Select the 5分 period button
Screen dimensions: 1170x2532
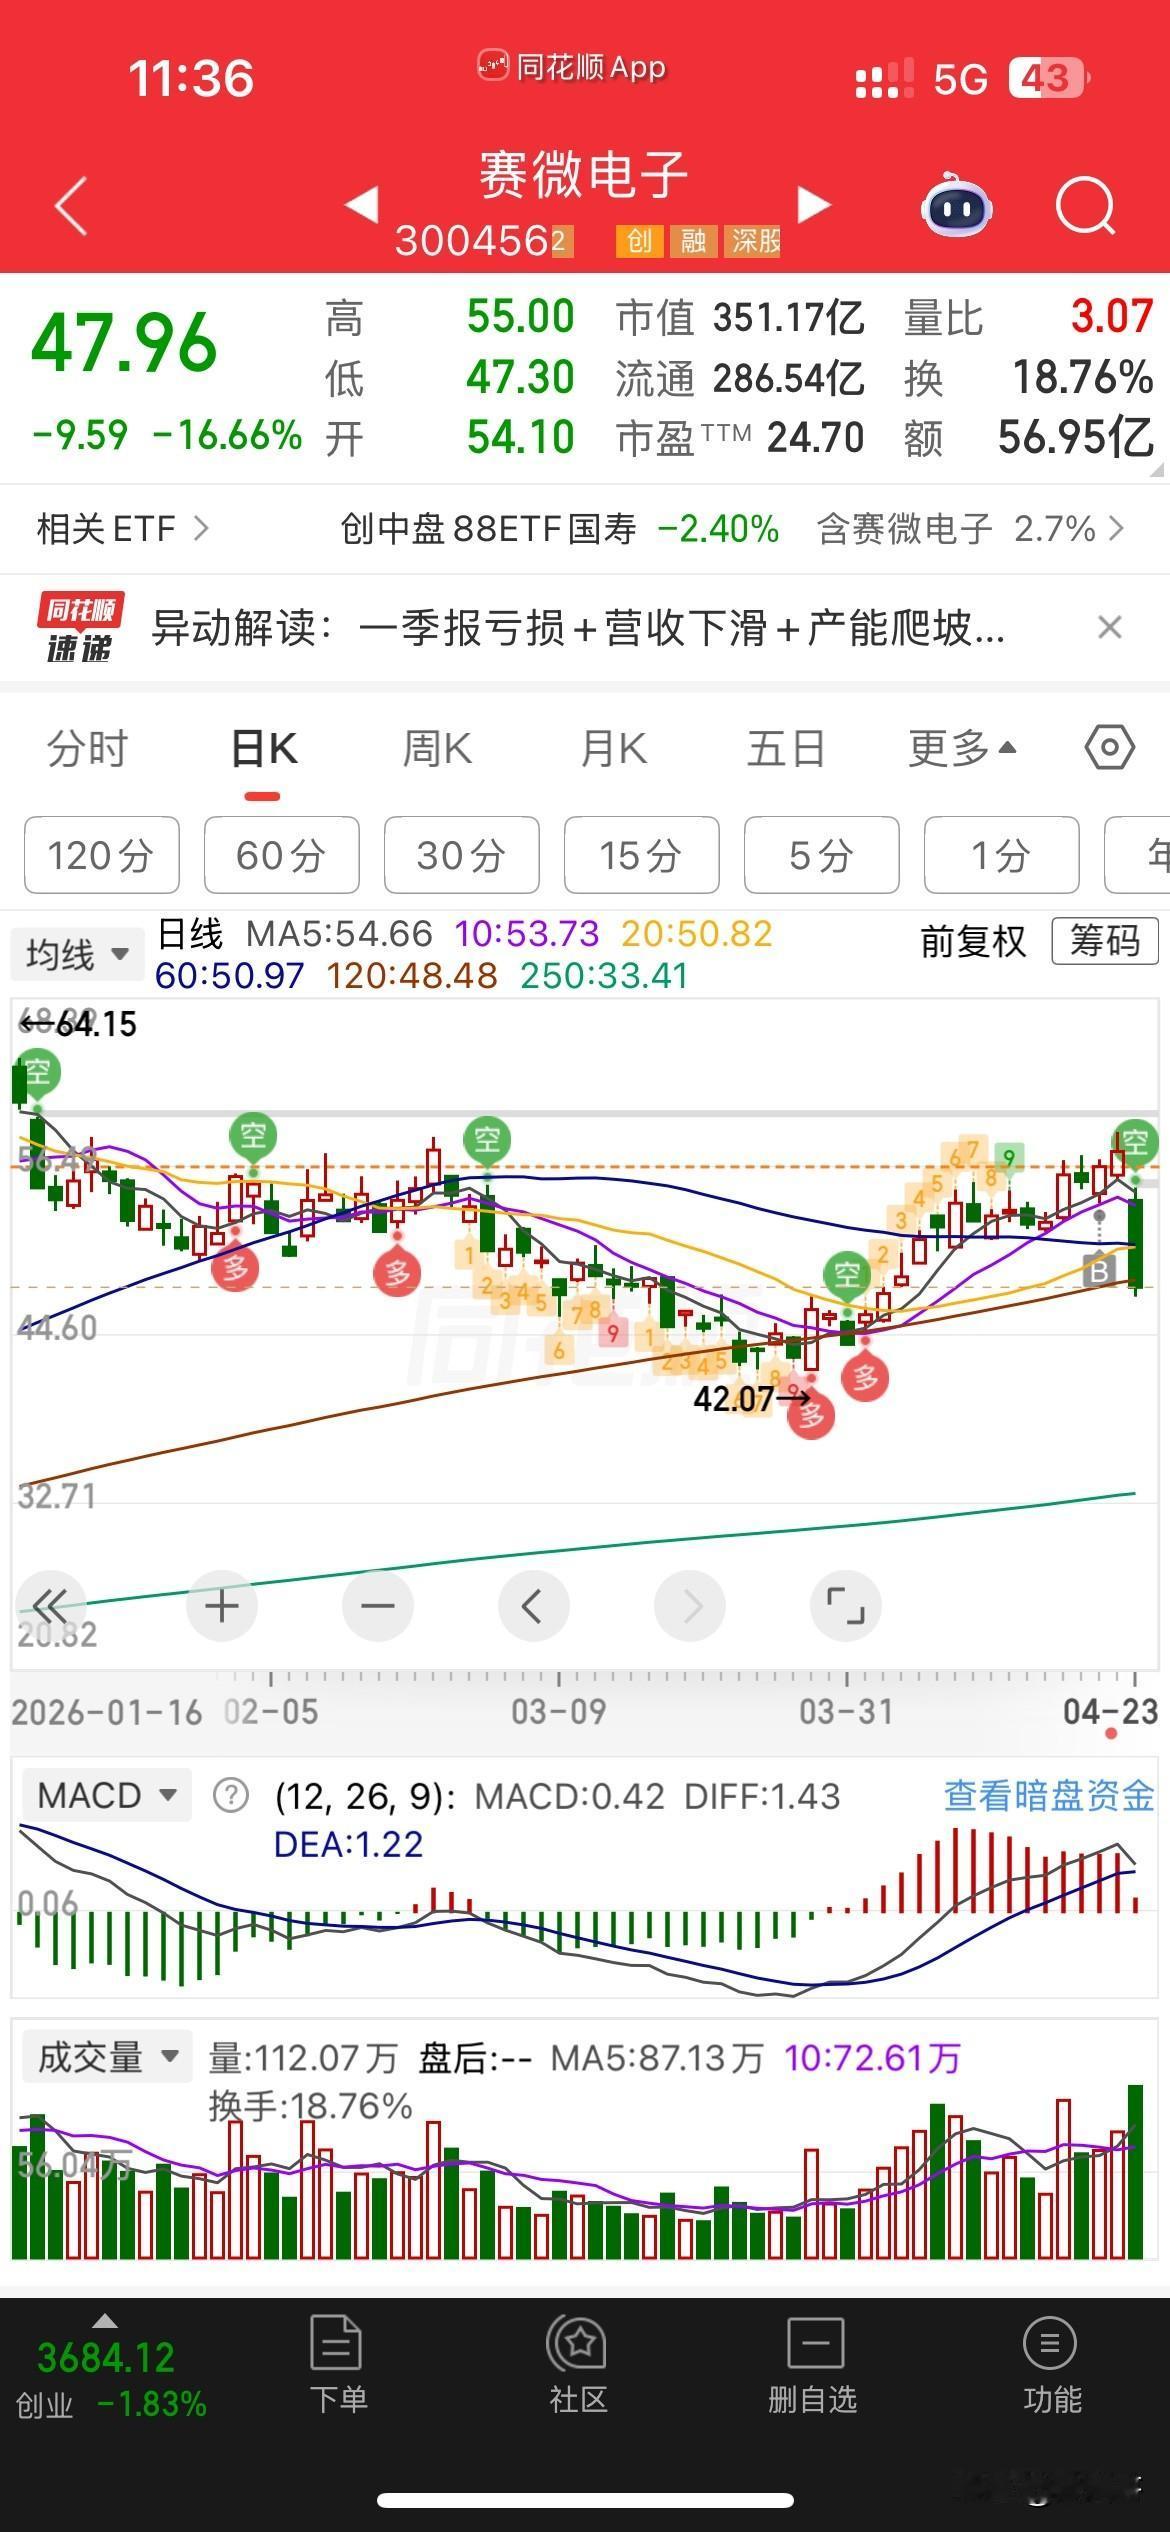(x=821, y=855)
